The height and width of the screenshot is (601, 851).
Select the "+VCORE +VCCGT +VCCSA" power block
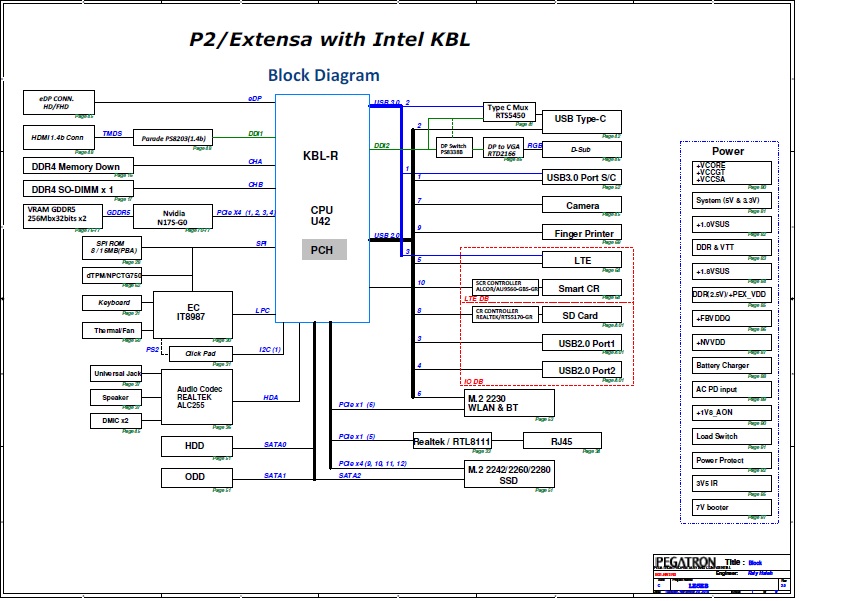[732, 173]
